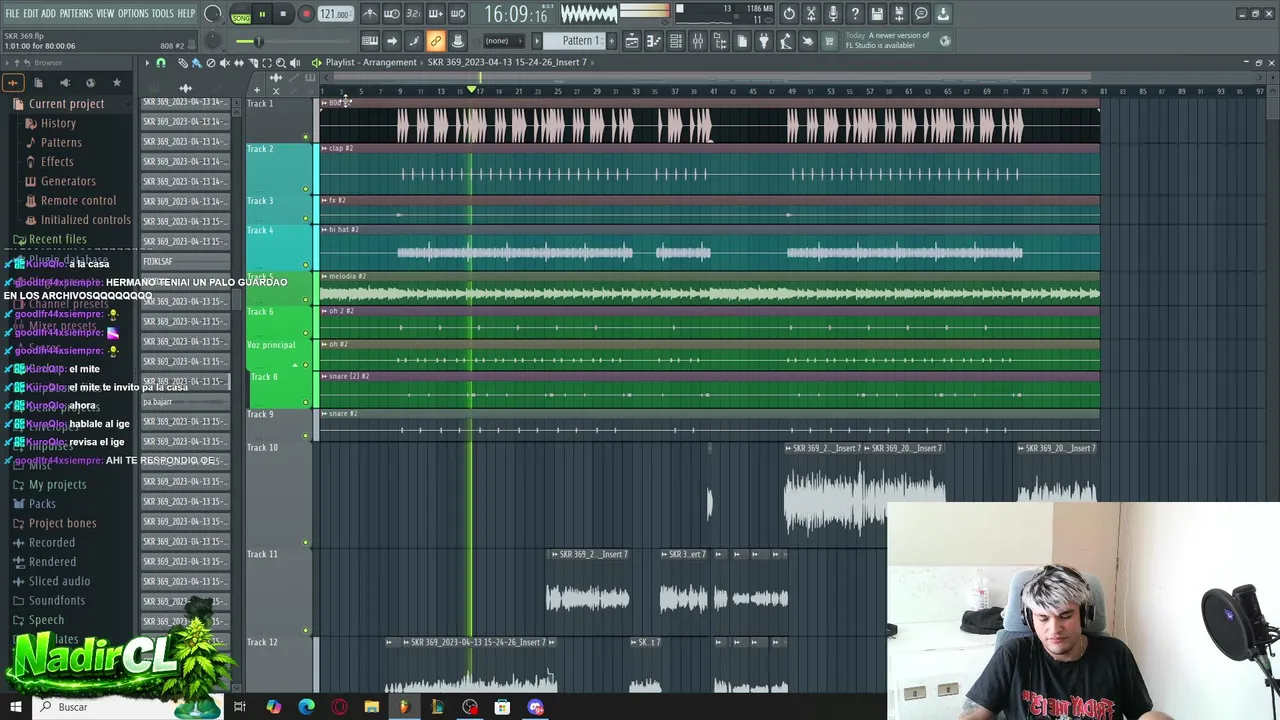1280x720 pixels.
Task: Expand the Recorded folder in browser
Action: [x=52, y=543]
